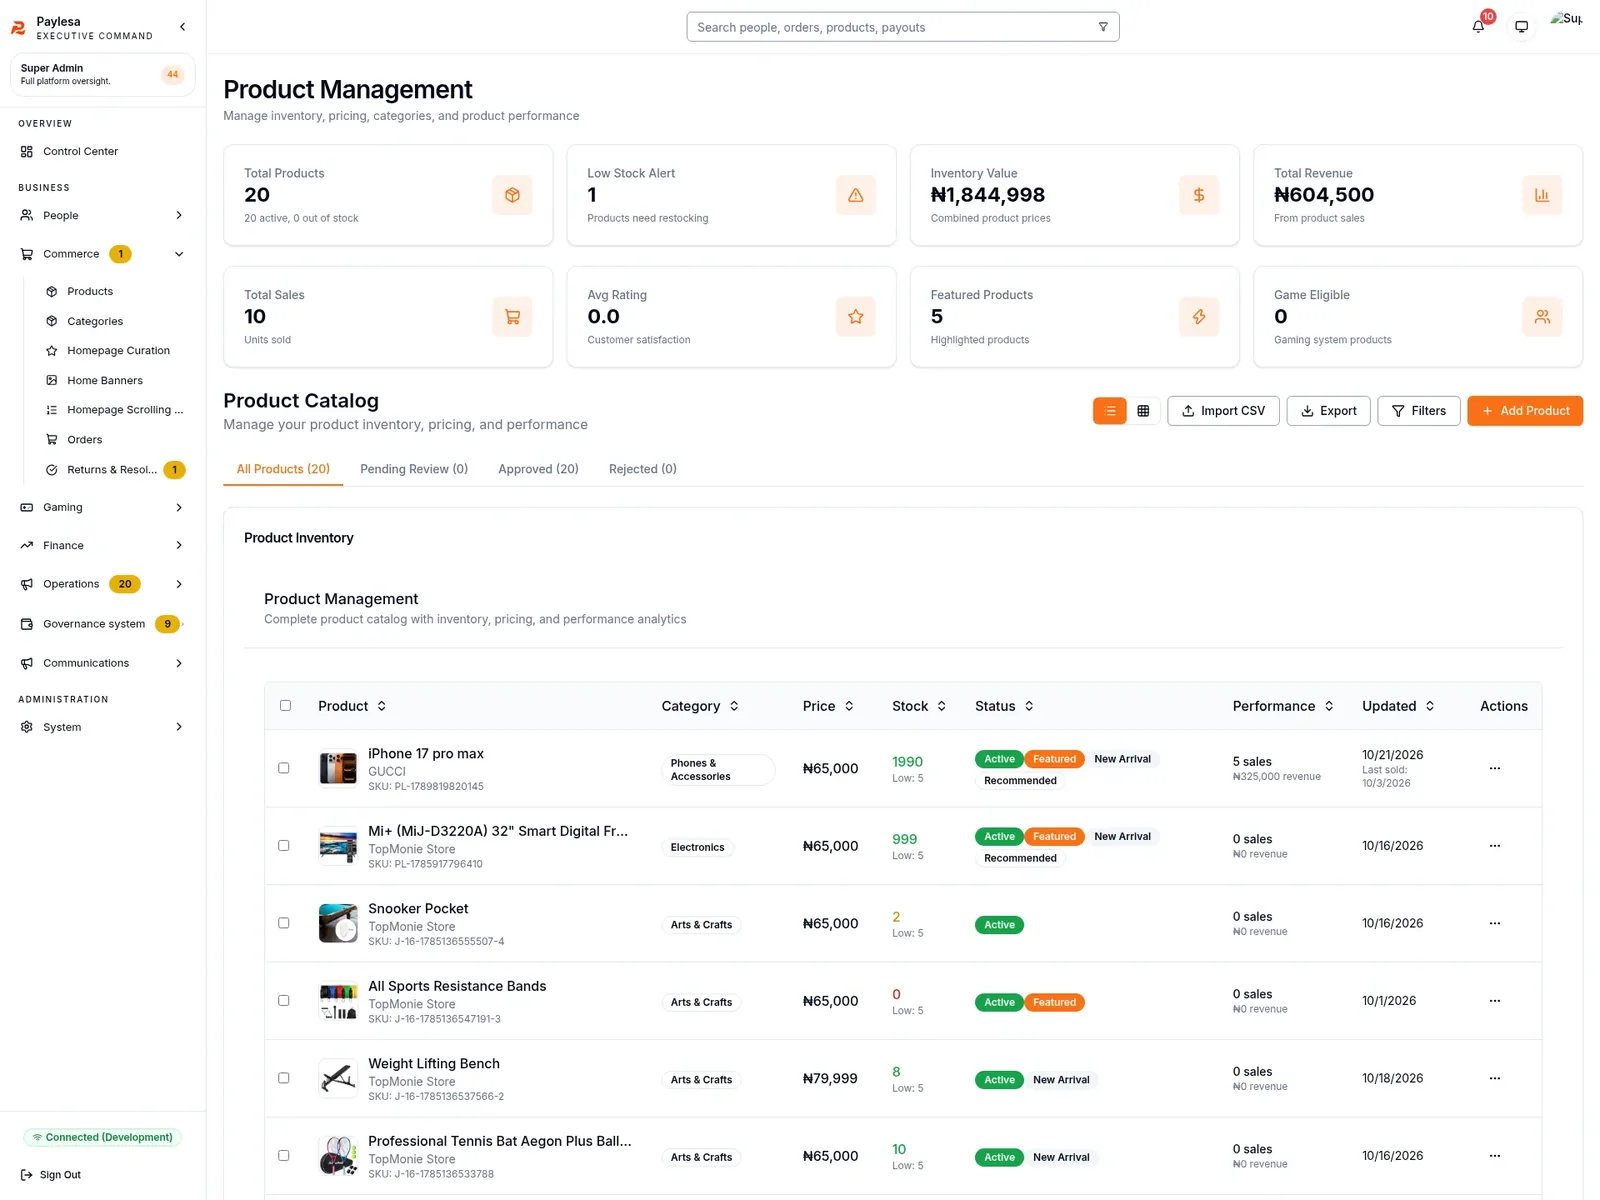
Task: Switch to list view icon
Action: (x=1110, y=411)
